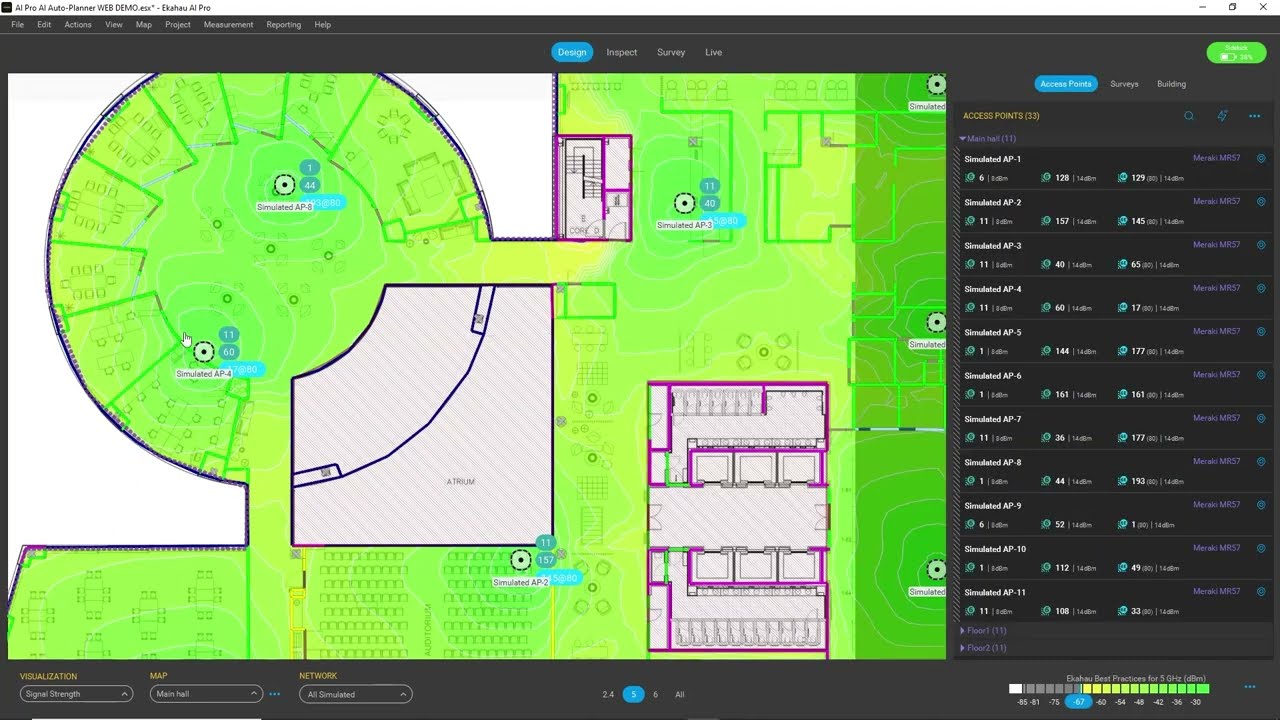The width and height of the screenshot is (1280, 720).
Task: Select Simulated AP-4 marker on the map
Action: 204,352
